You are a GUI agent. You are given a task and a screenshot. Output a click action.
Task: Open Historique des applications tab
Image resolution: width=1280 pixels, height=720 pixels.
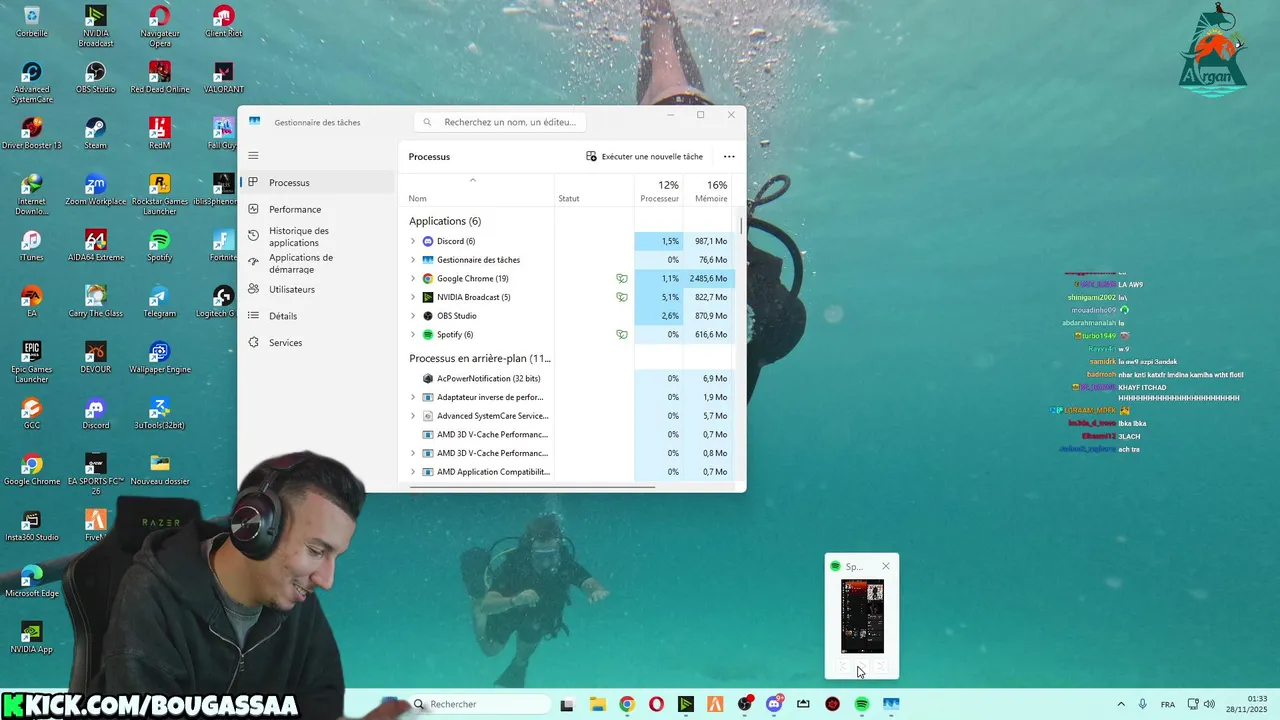pyautogui.click(x=318, y=236)
